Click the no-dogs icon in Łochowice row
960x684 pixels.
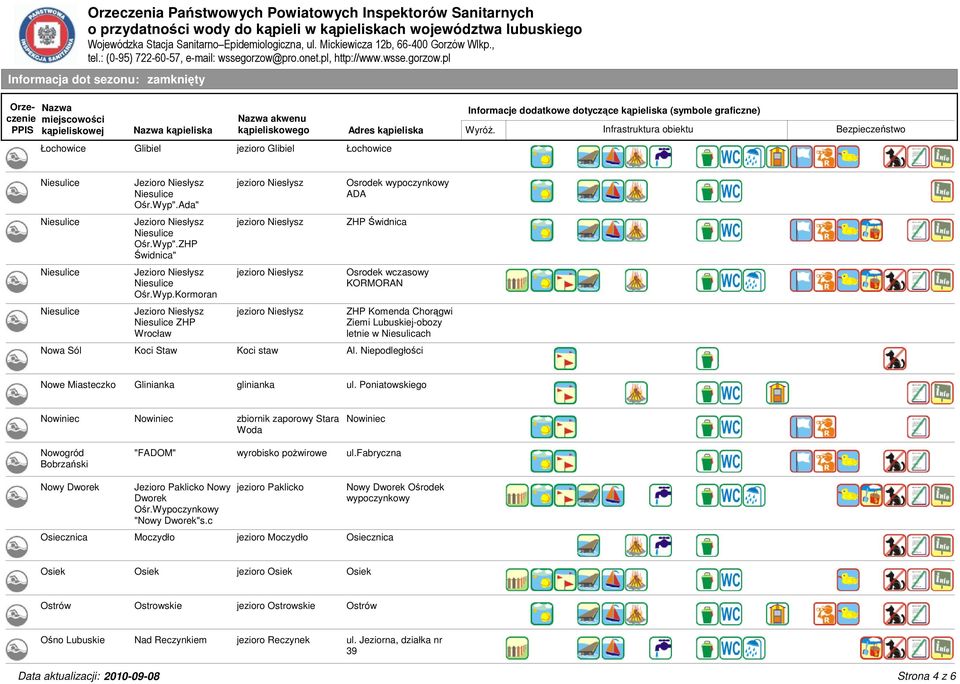pos(894,157)
